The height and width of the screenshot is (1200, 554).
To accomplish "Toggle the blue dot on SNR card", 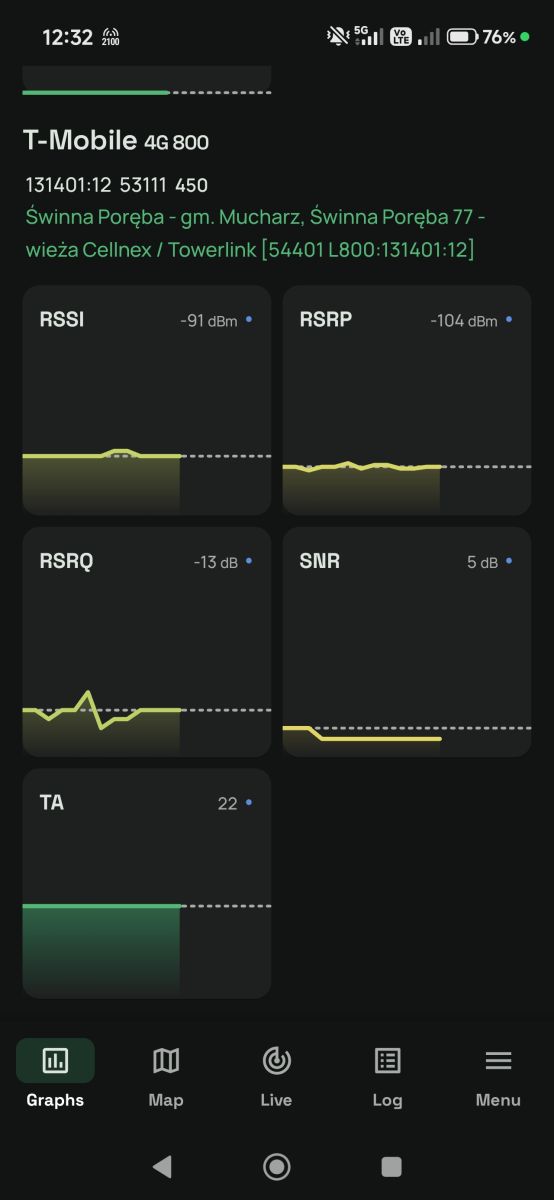I will pos(509,562).
